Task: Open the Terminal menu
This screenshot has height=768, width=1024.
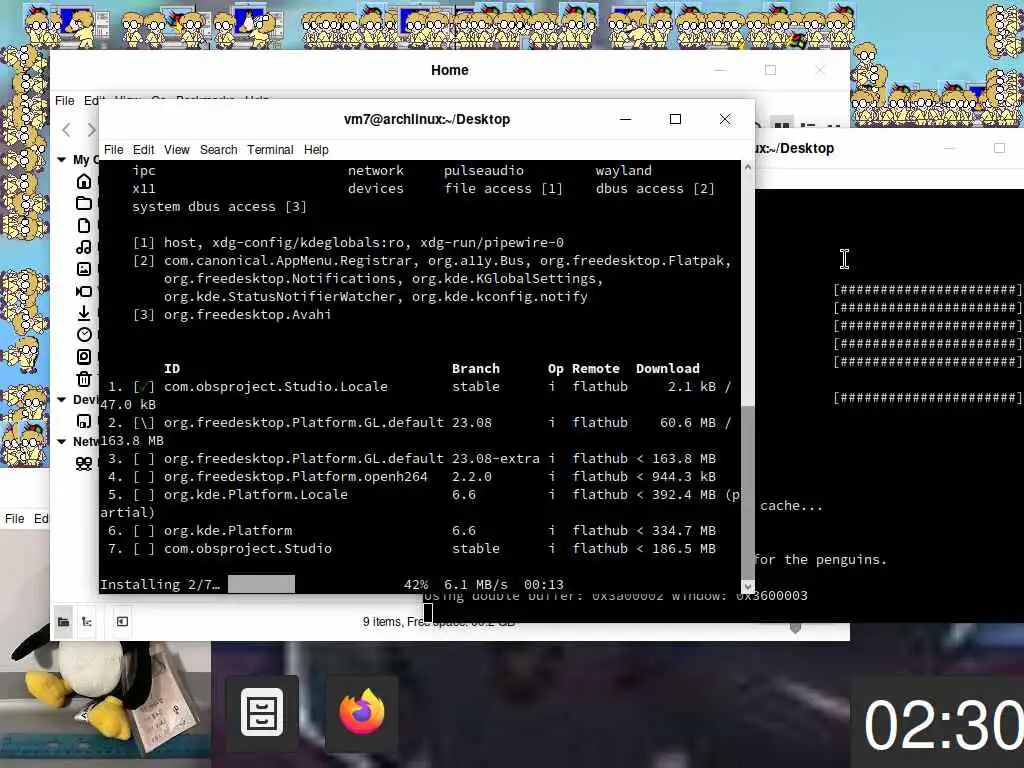Action: (270, 150)
